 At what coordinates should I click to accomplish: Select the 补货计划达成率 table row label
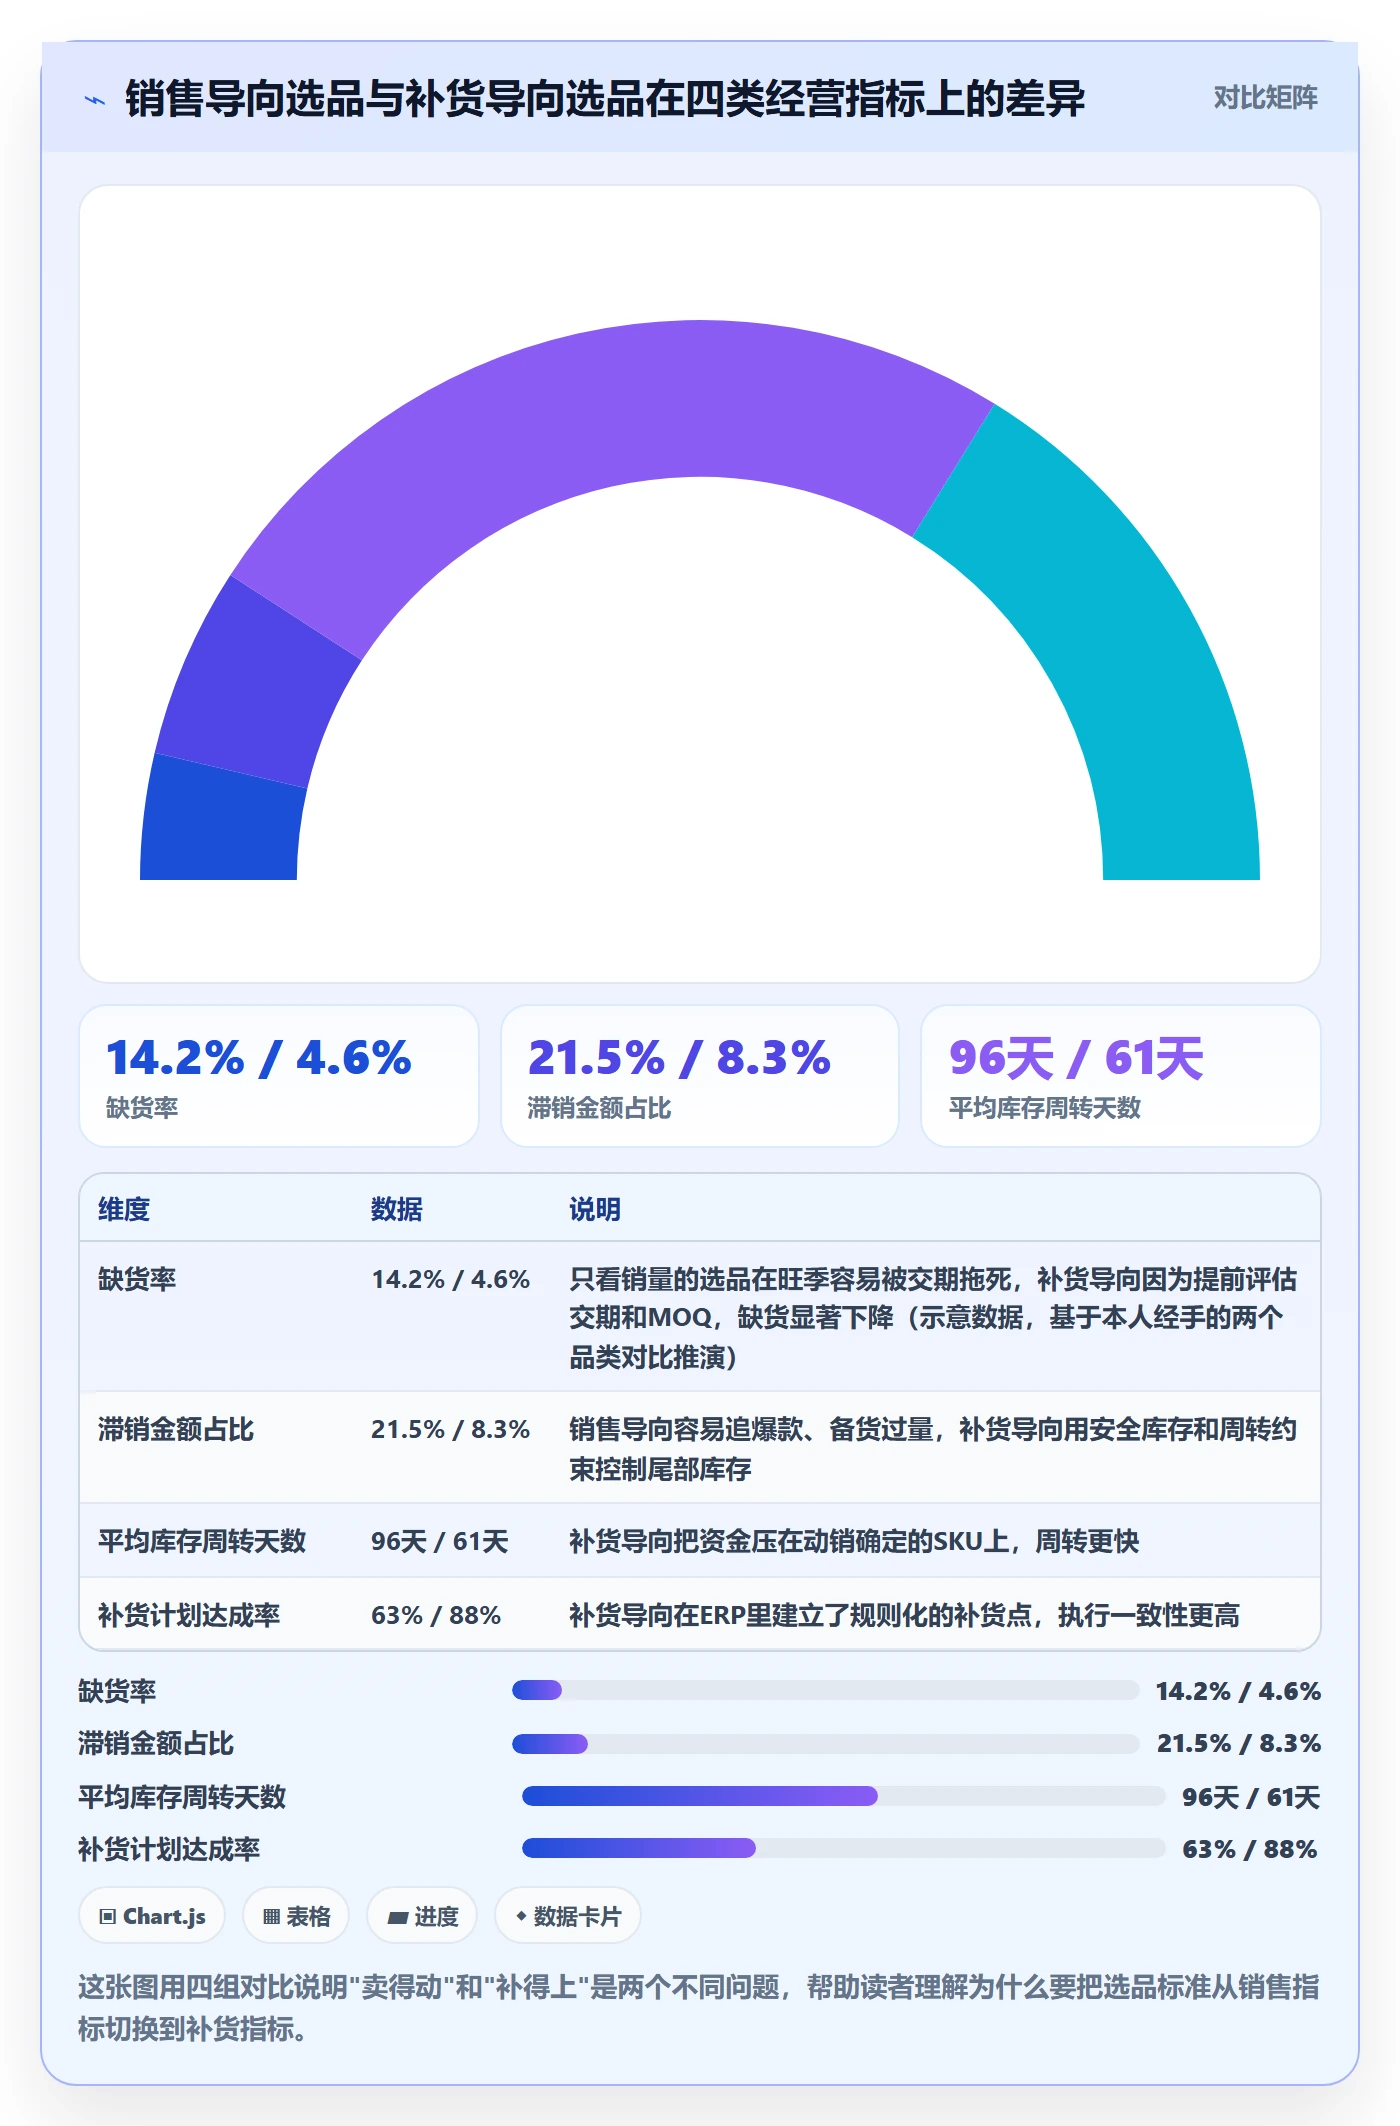pyautogui.click(x=189, y=1615)
